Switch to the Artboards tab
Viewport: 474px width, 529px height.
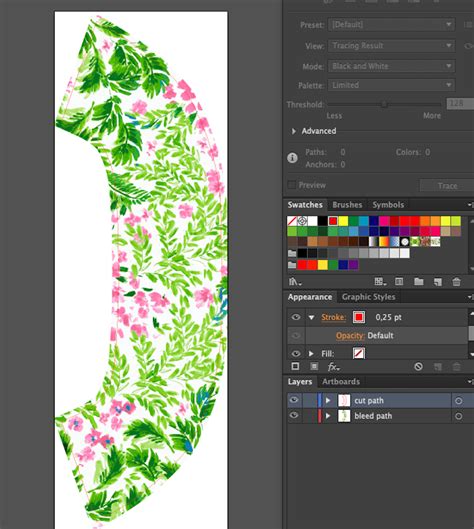(341, 382)
